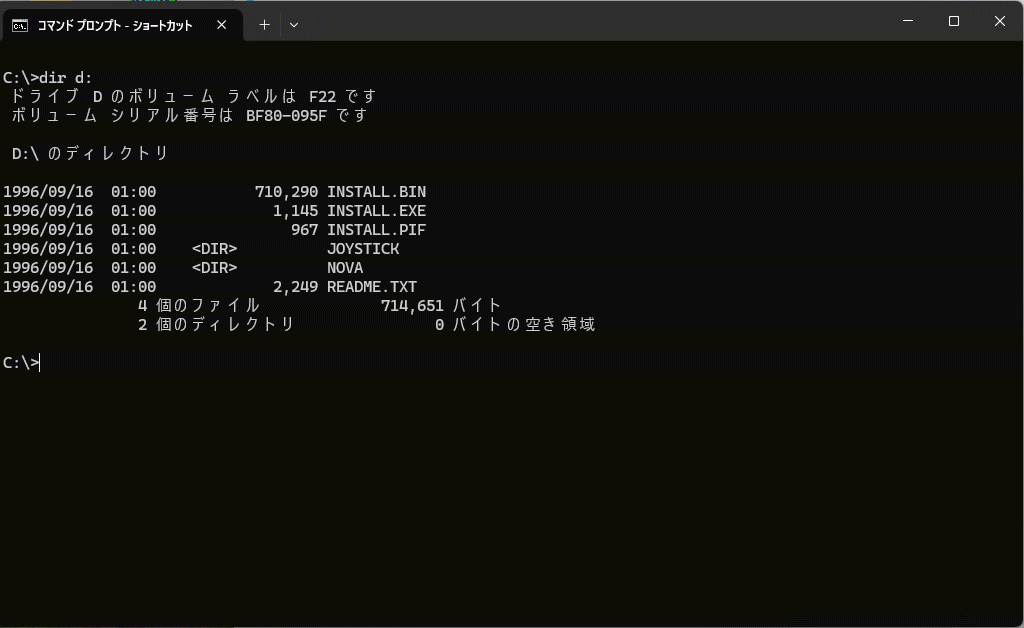Click the 'D:\ のディレクトリ' line
This screenshot has height=628, width=1024.
coord(90,153)
